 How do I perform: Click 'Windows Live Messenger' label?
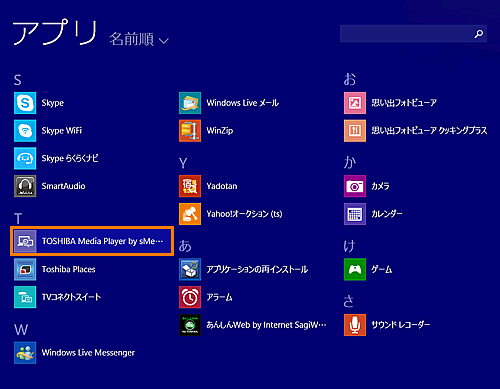88,353
